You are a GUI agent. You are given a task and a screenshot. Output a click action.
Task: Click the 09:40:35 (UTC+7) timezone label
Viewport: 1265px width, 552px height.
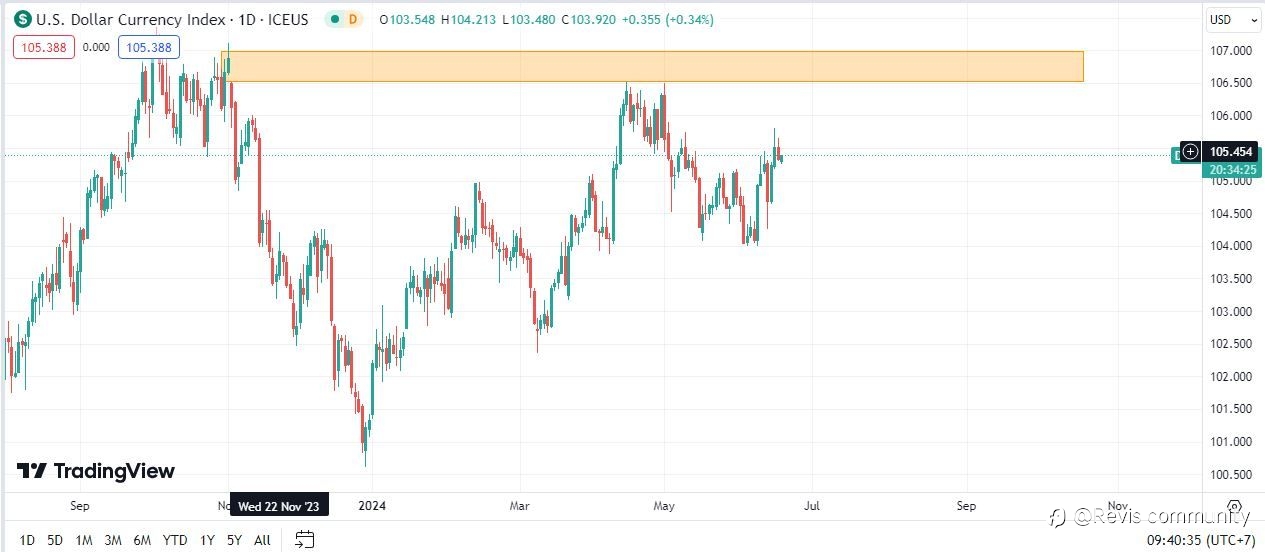tap(1199, 540)
